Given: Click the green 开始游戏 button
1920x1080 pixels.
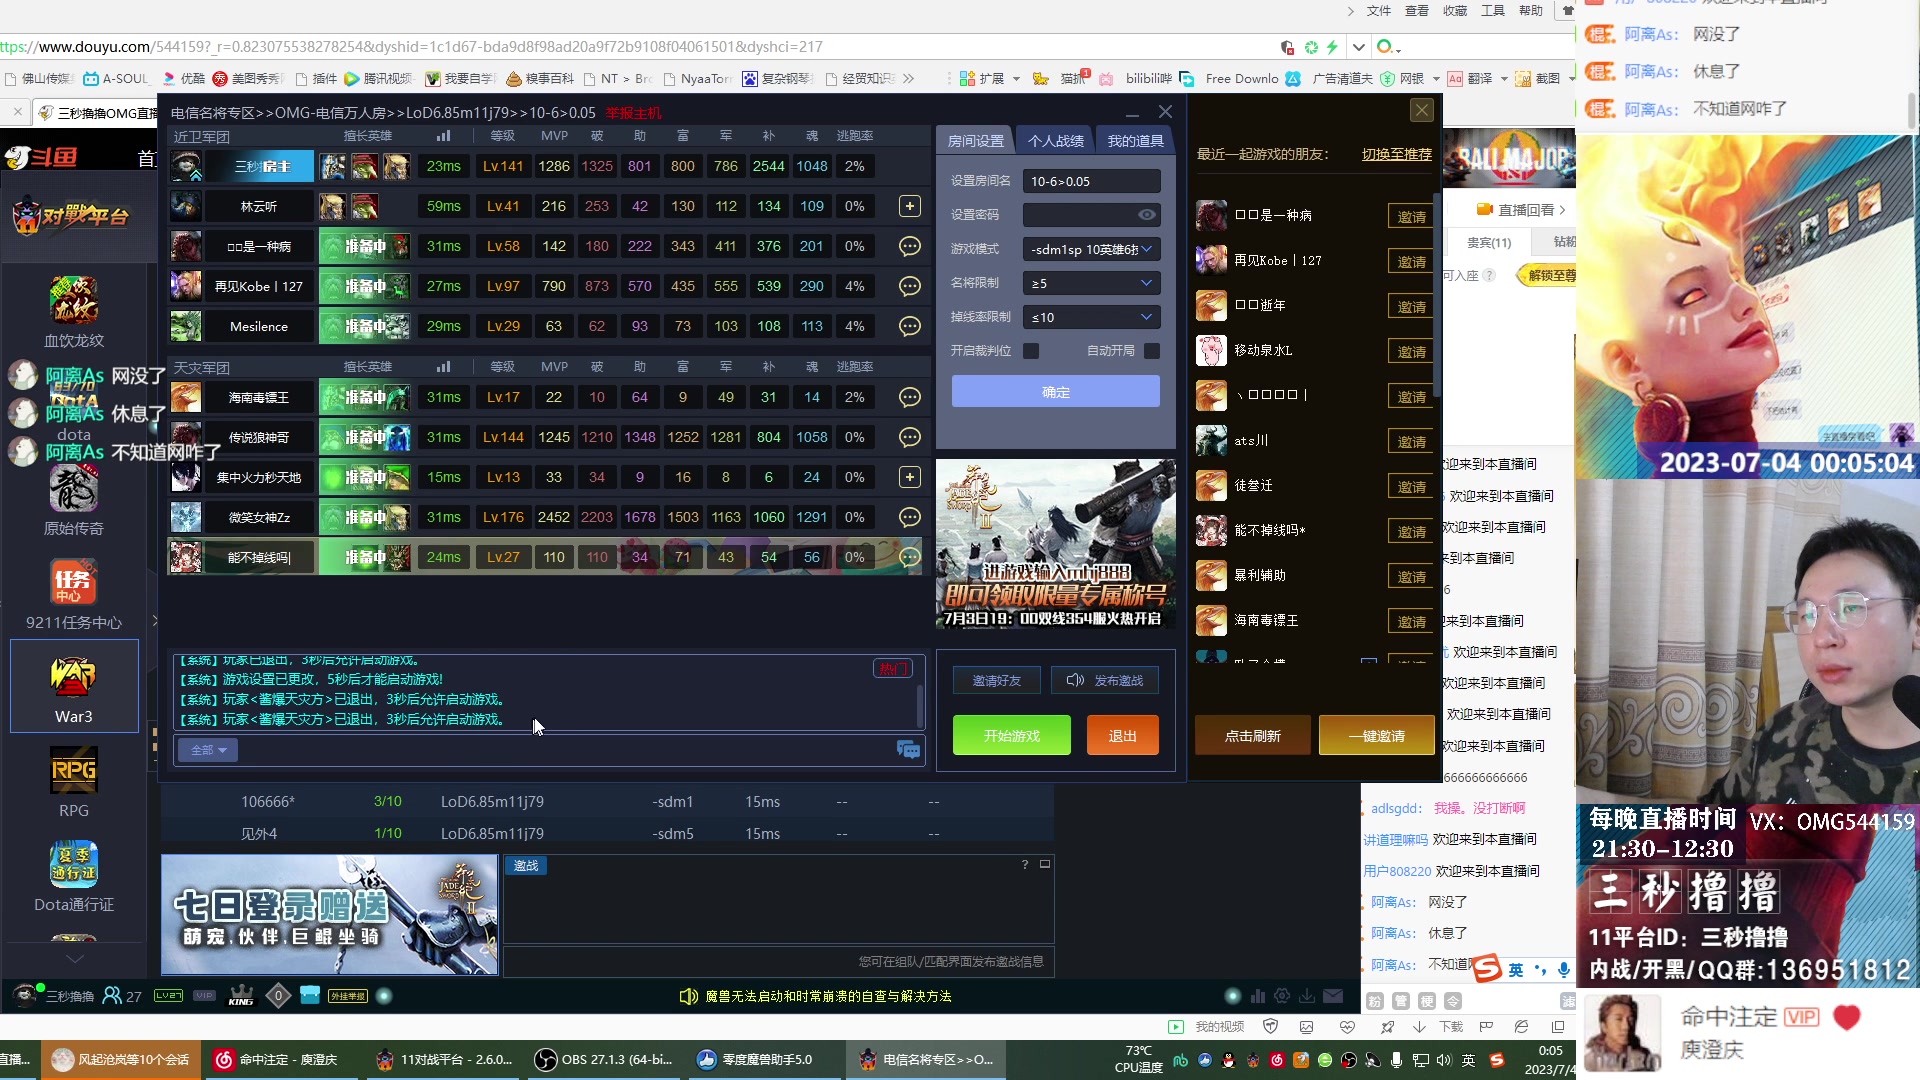Looking at the screenshot, I should (1012, 736).
